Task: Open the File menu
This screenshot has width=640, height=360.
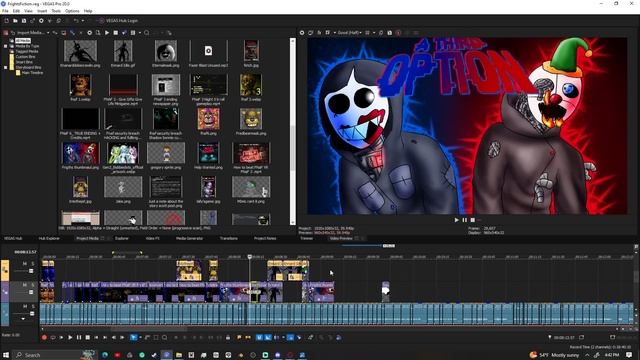Action: point(5,11)
